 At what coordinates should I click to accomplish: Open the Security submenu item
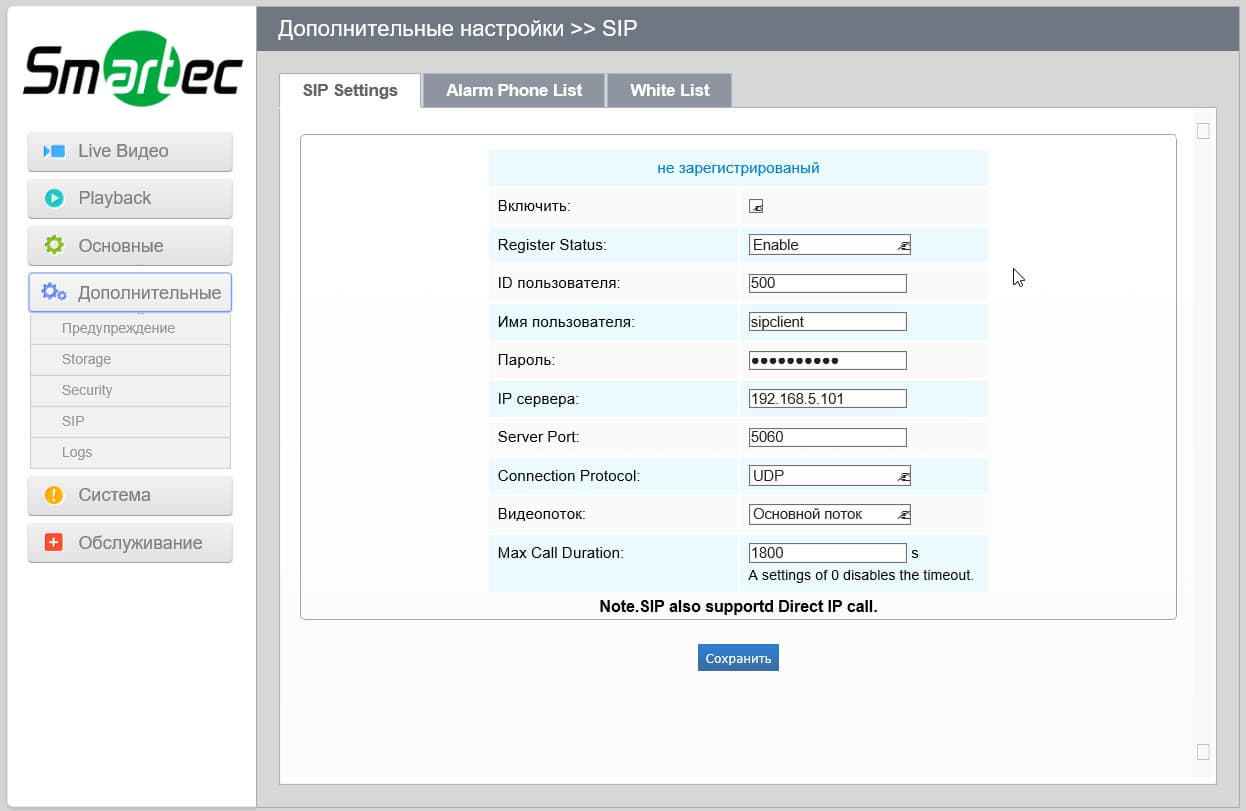point(87,390)
